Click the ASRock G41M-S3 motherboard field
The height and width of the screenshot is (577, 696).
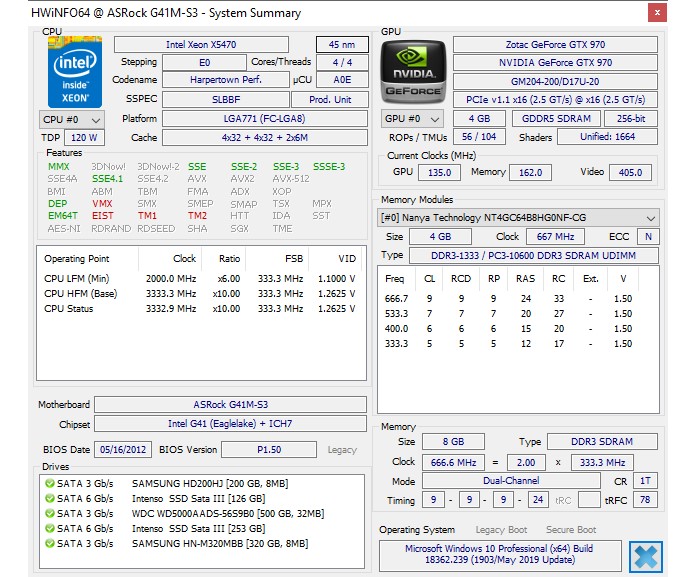[231, 405]
